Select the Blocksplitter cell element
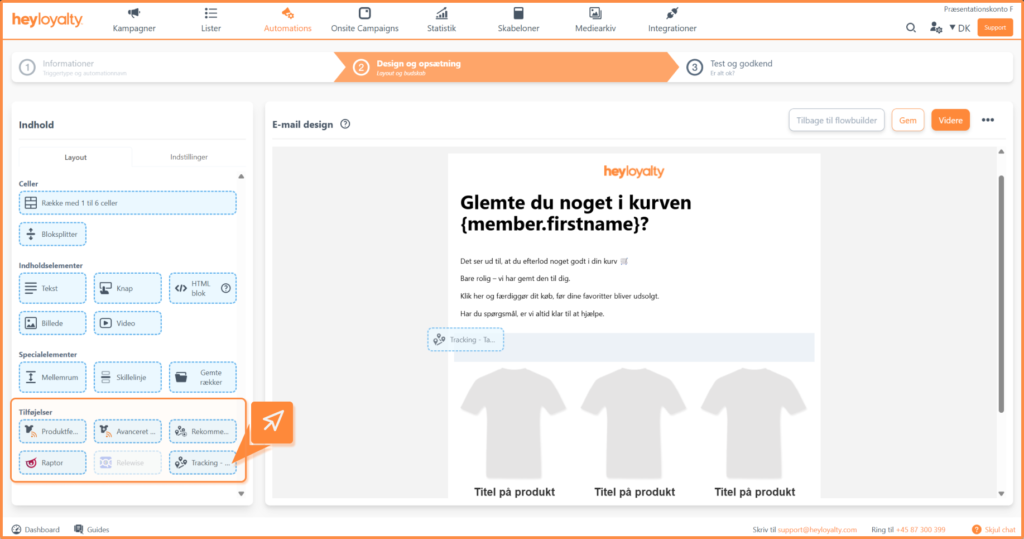Image resolution: width=1024 pixels, height=539 pixels. click(52, 234)
